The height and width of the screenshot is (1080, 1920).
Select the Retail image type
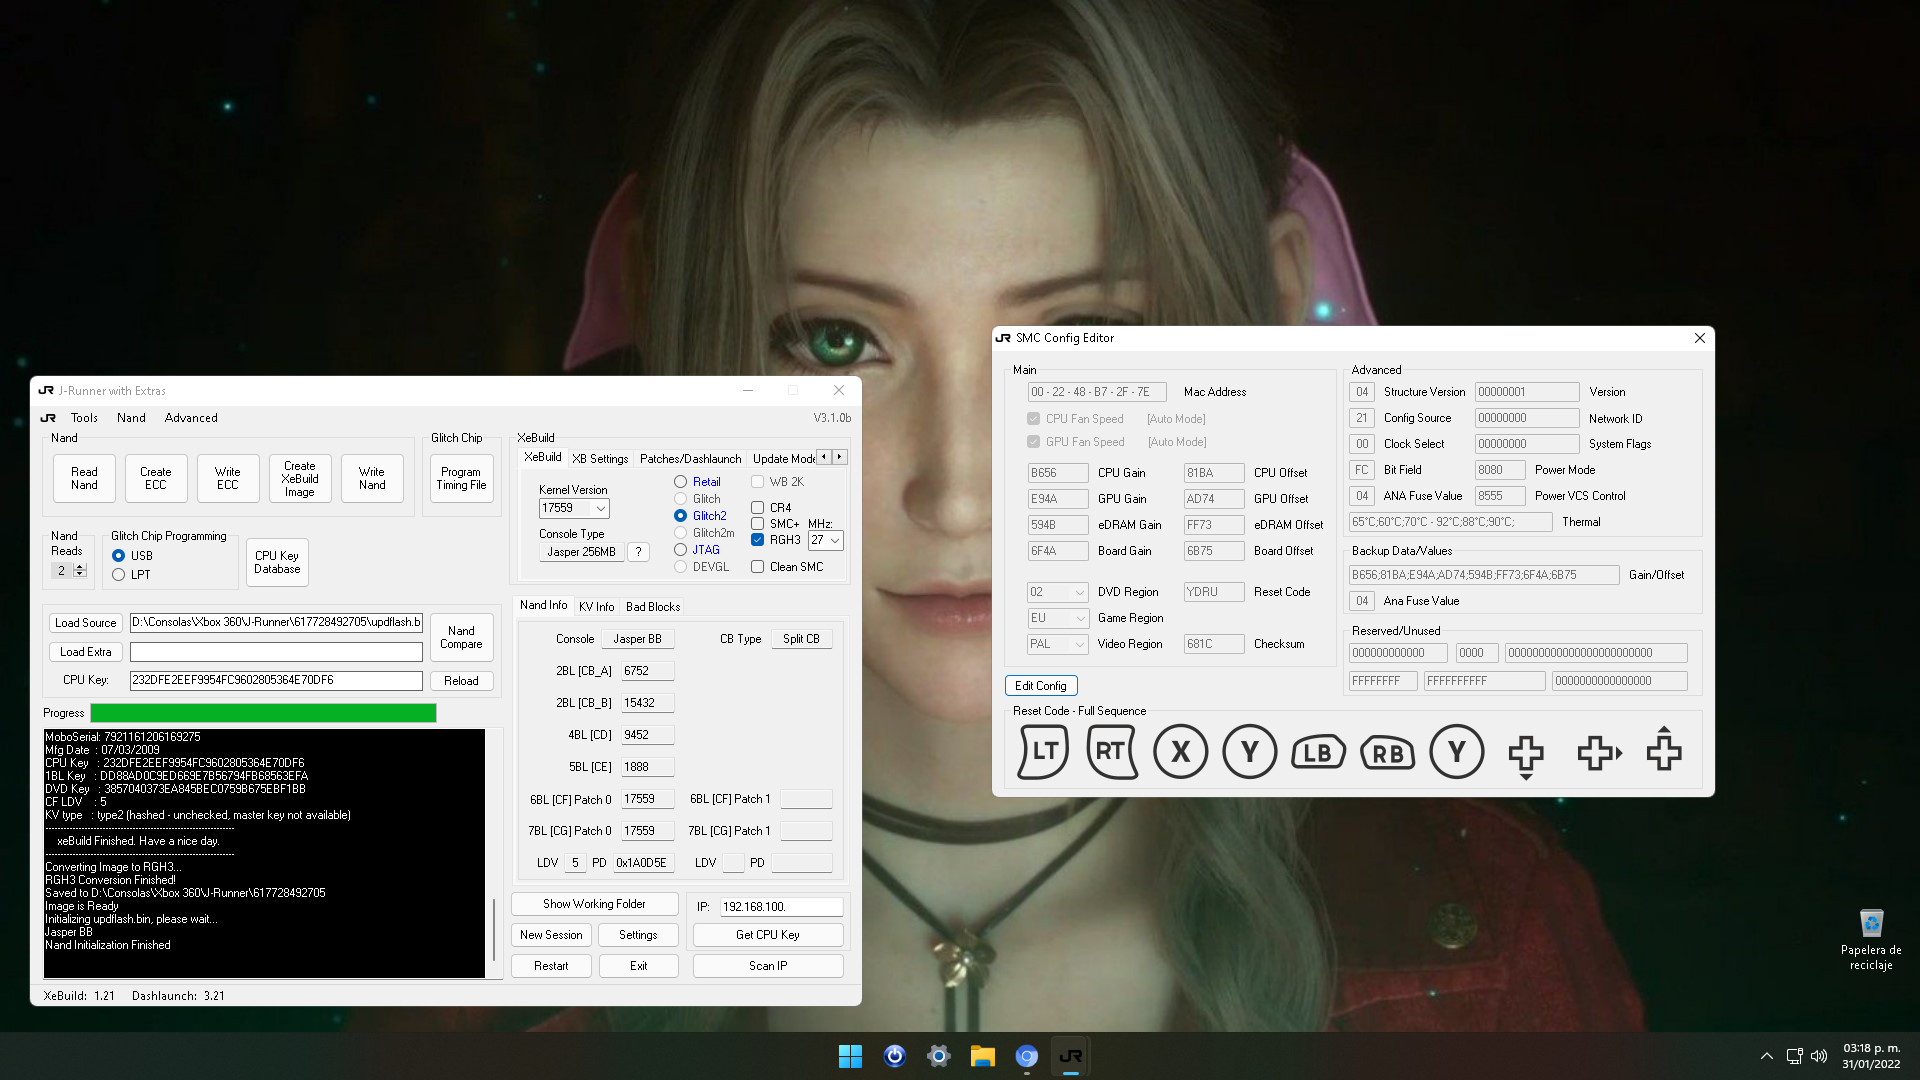pyautogui.click(x=681, y=482)
